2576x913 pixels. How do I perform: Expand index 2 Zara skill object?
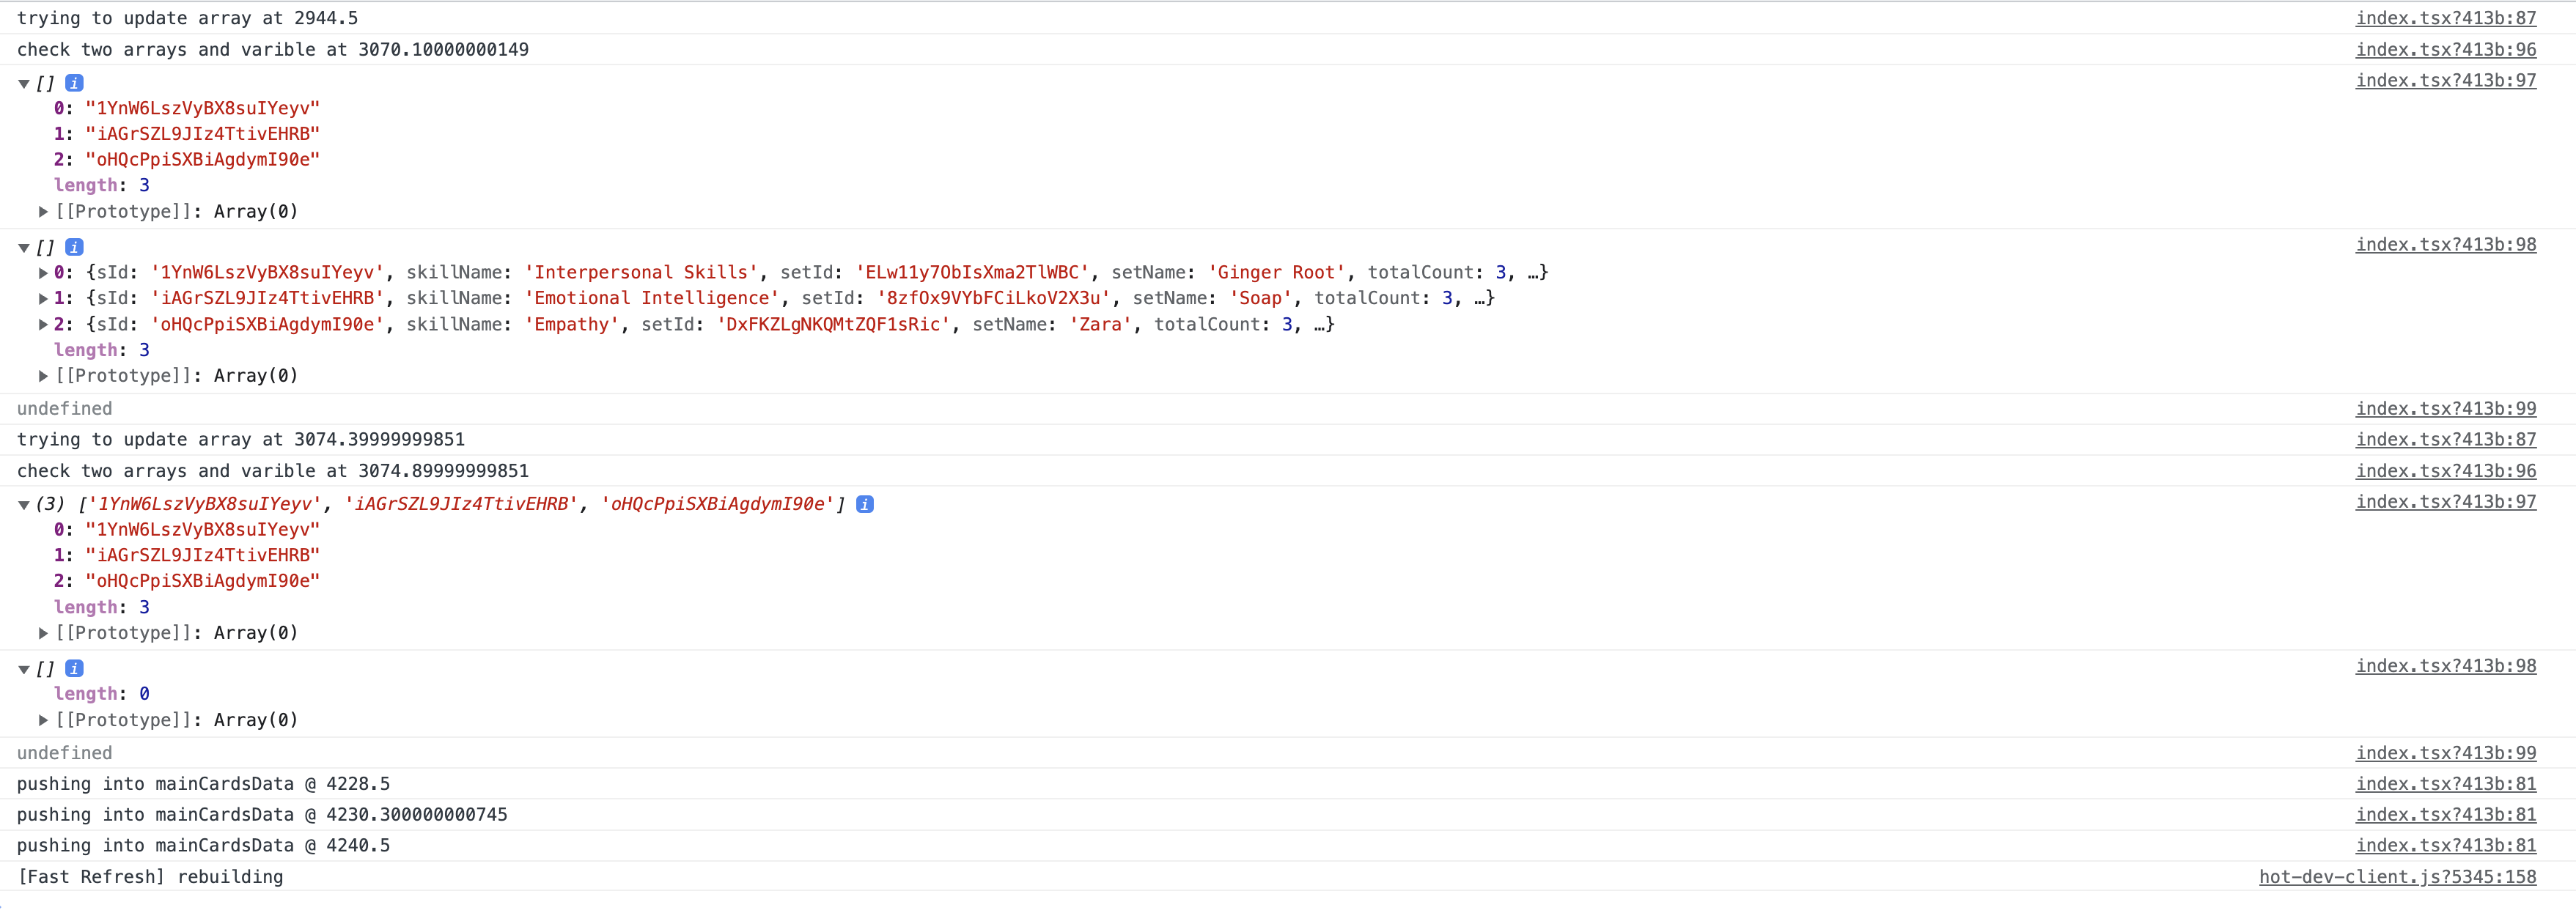43,324
